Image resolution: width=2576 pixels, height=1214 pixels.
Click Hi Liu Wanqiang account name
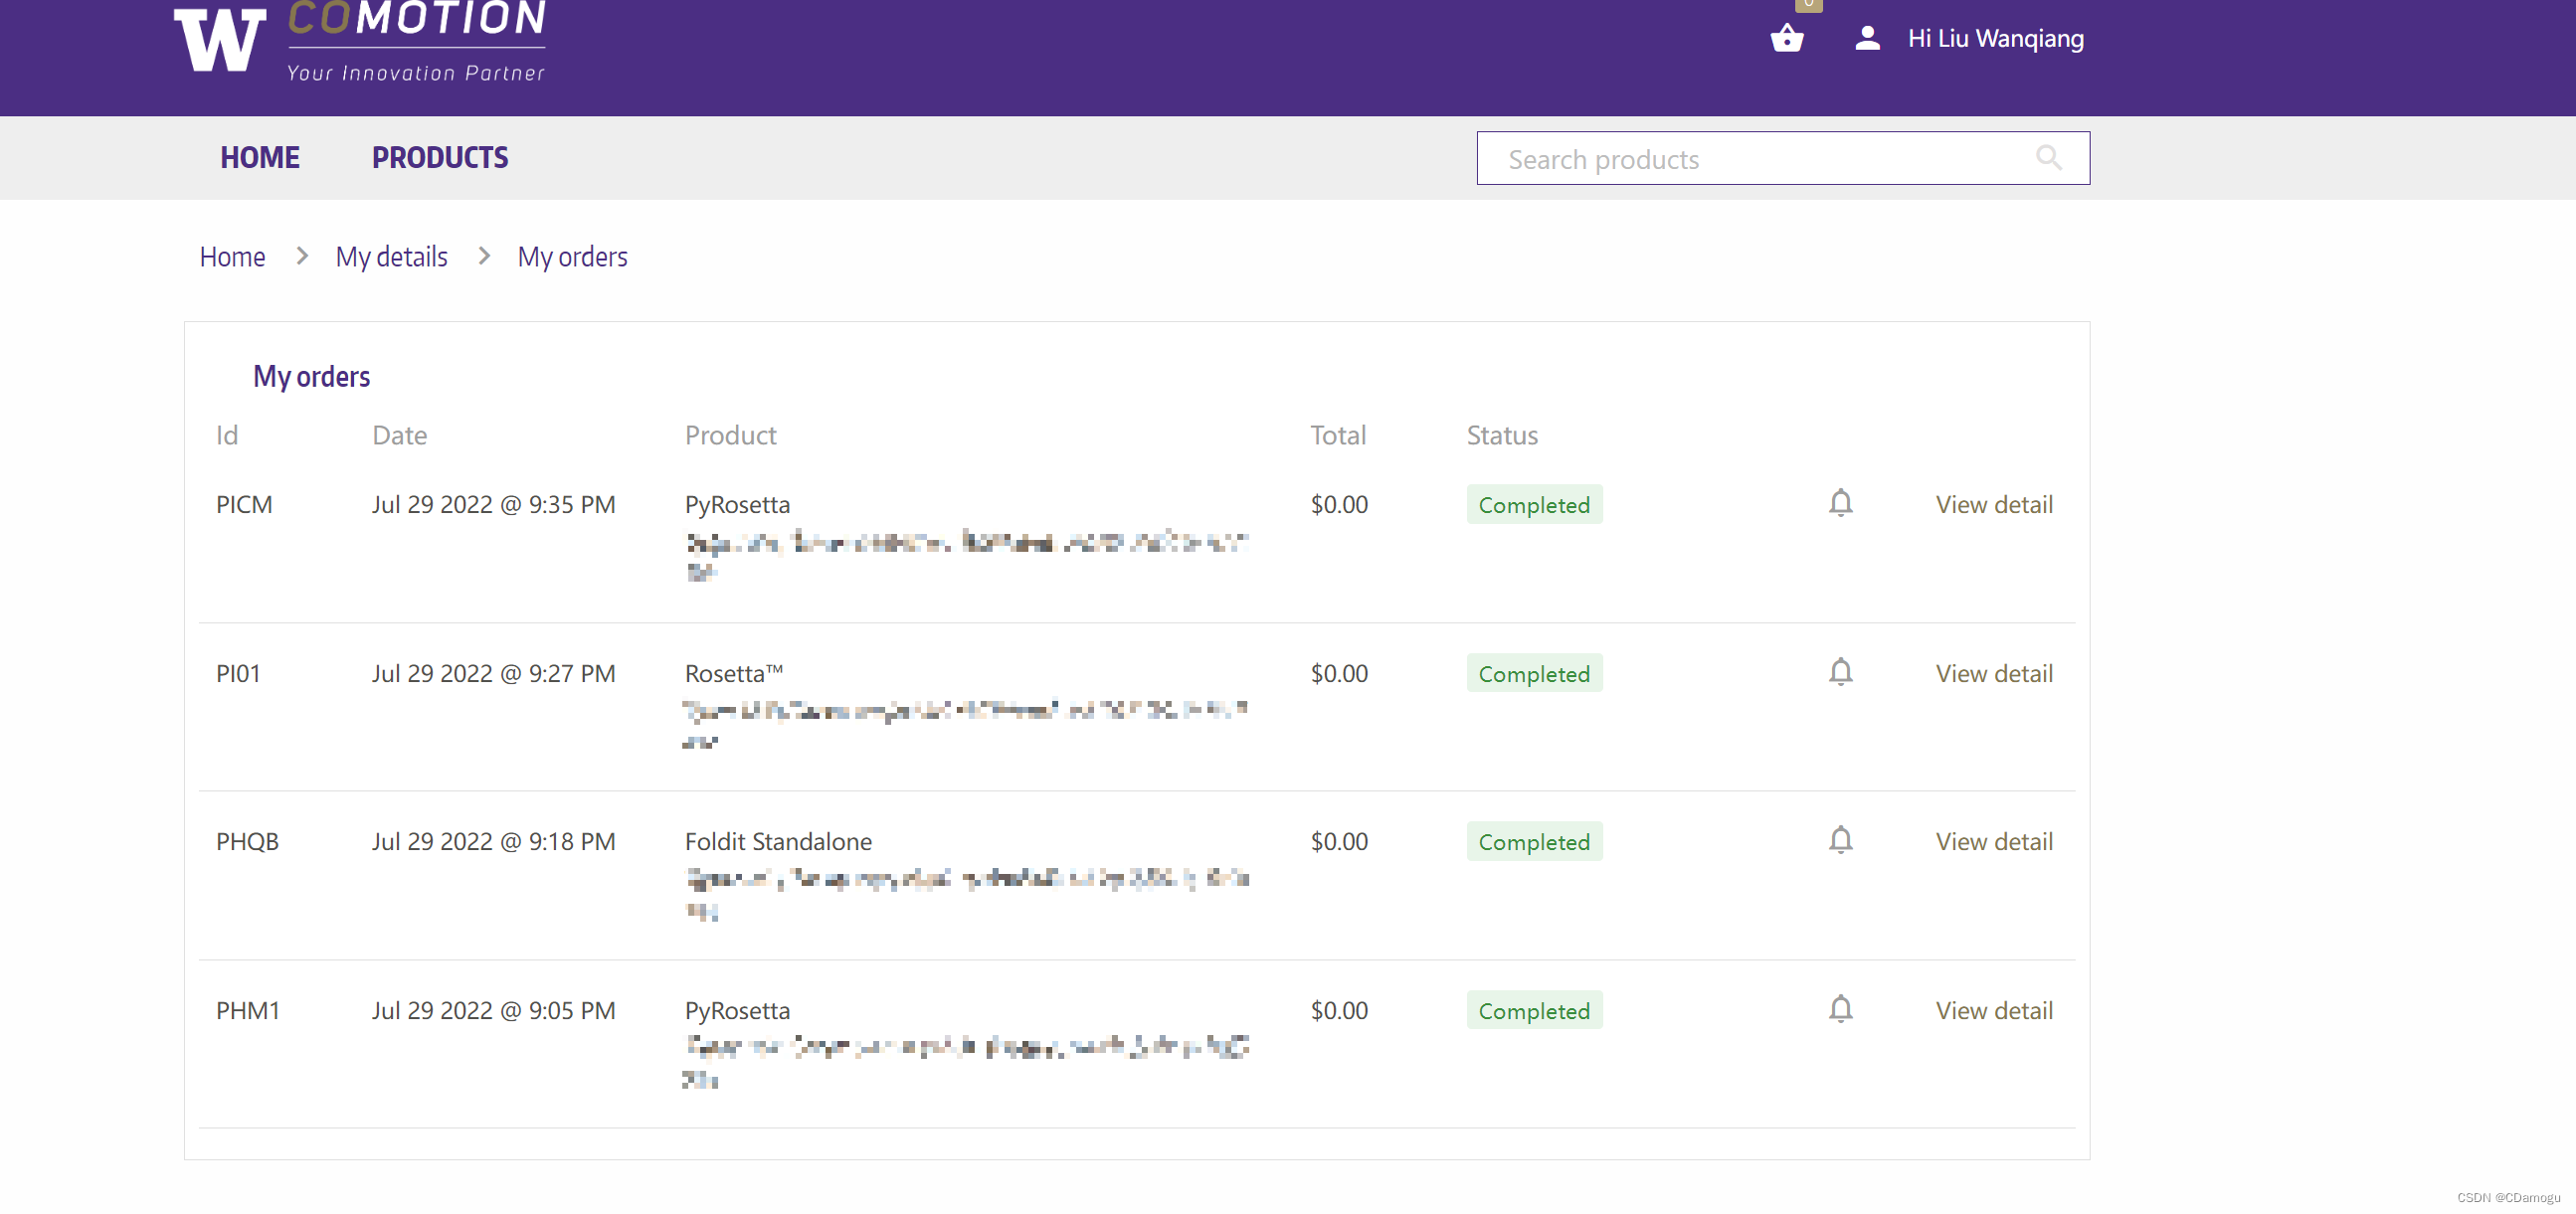click(x=1995, y=38)
